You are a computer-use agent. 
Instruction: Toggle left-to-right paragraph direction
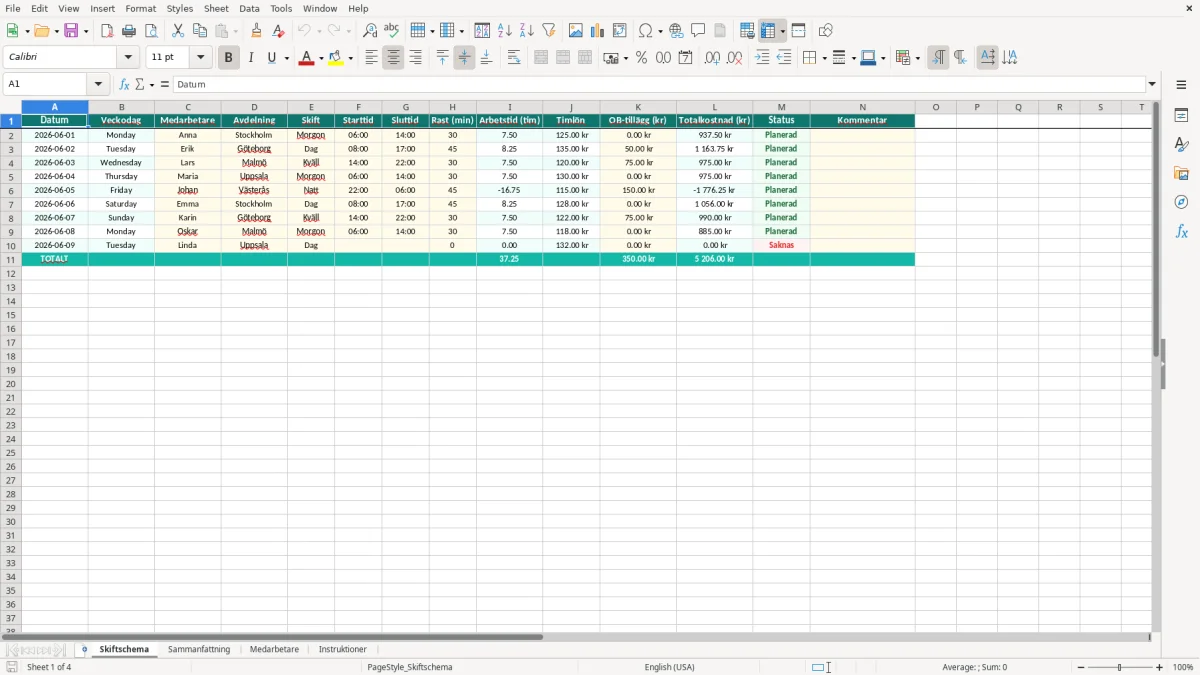938,58
